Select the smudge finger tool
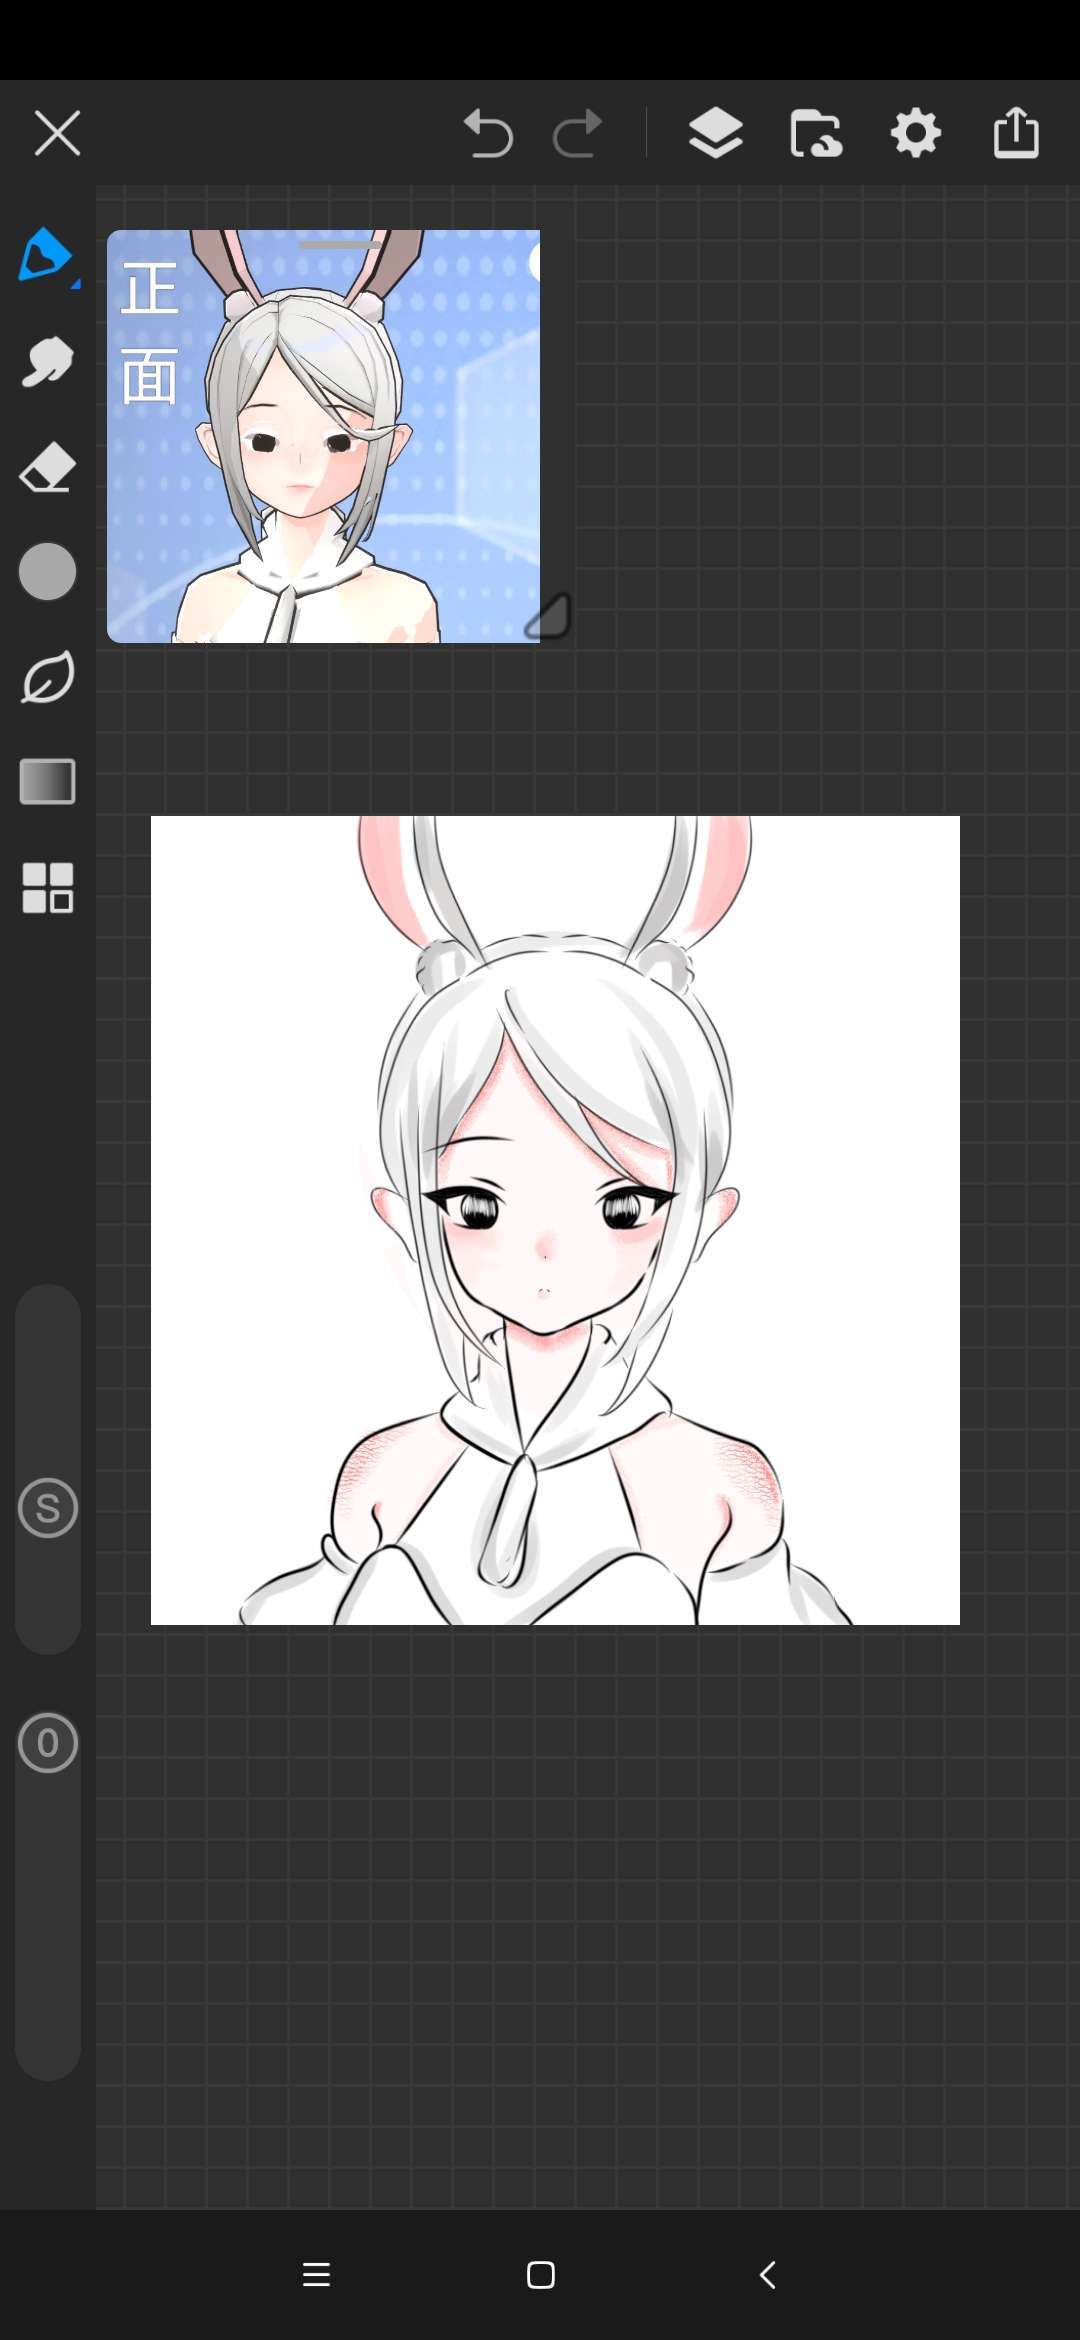Viewport: 1080px width, 2340px height. coord(47,362)
